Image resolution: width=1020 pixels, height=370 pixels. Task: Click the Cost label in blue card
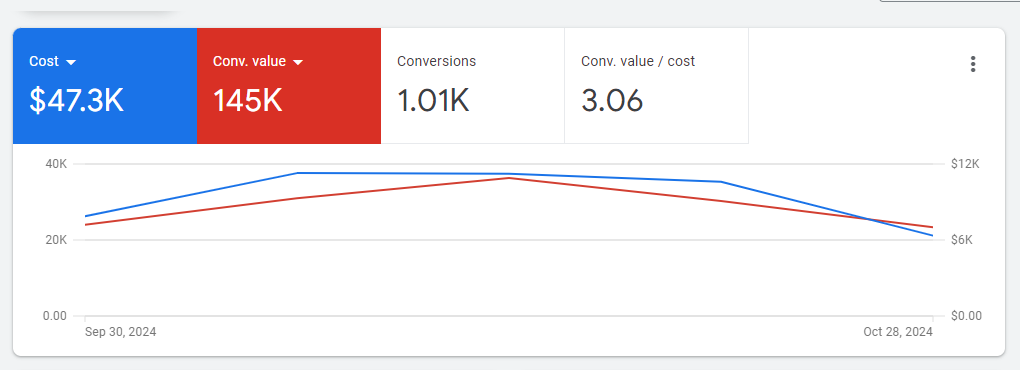pyautogui.click(x=44, y=61)
